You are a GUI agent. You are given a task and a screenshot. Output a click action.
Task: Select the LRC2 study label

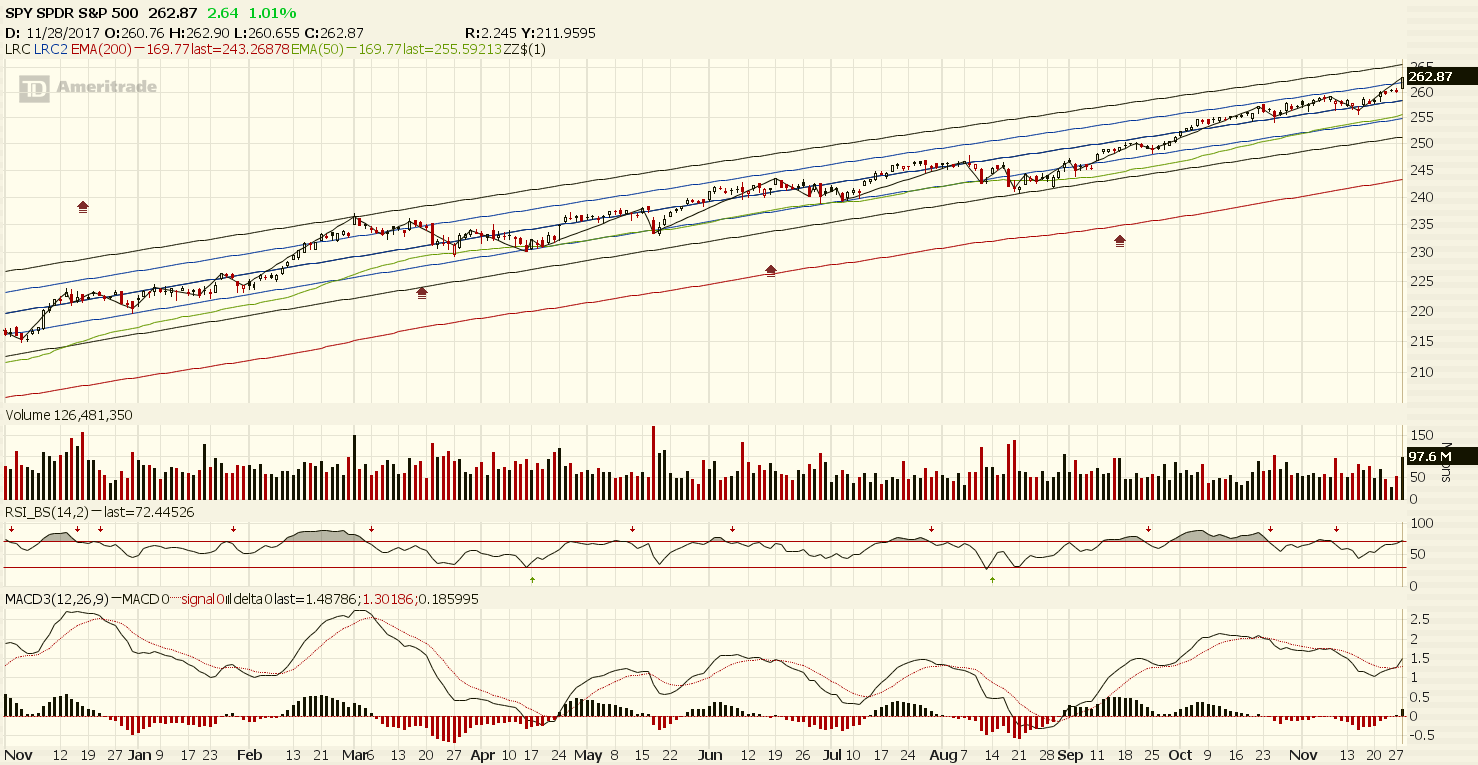click(x=49, y=47)
